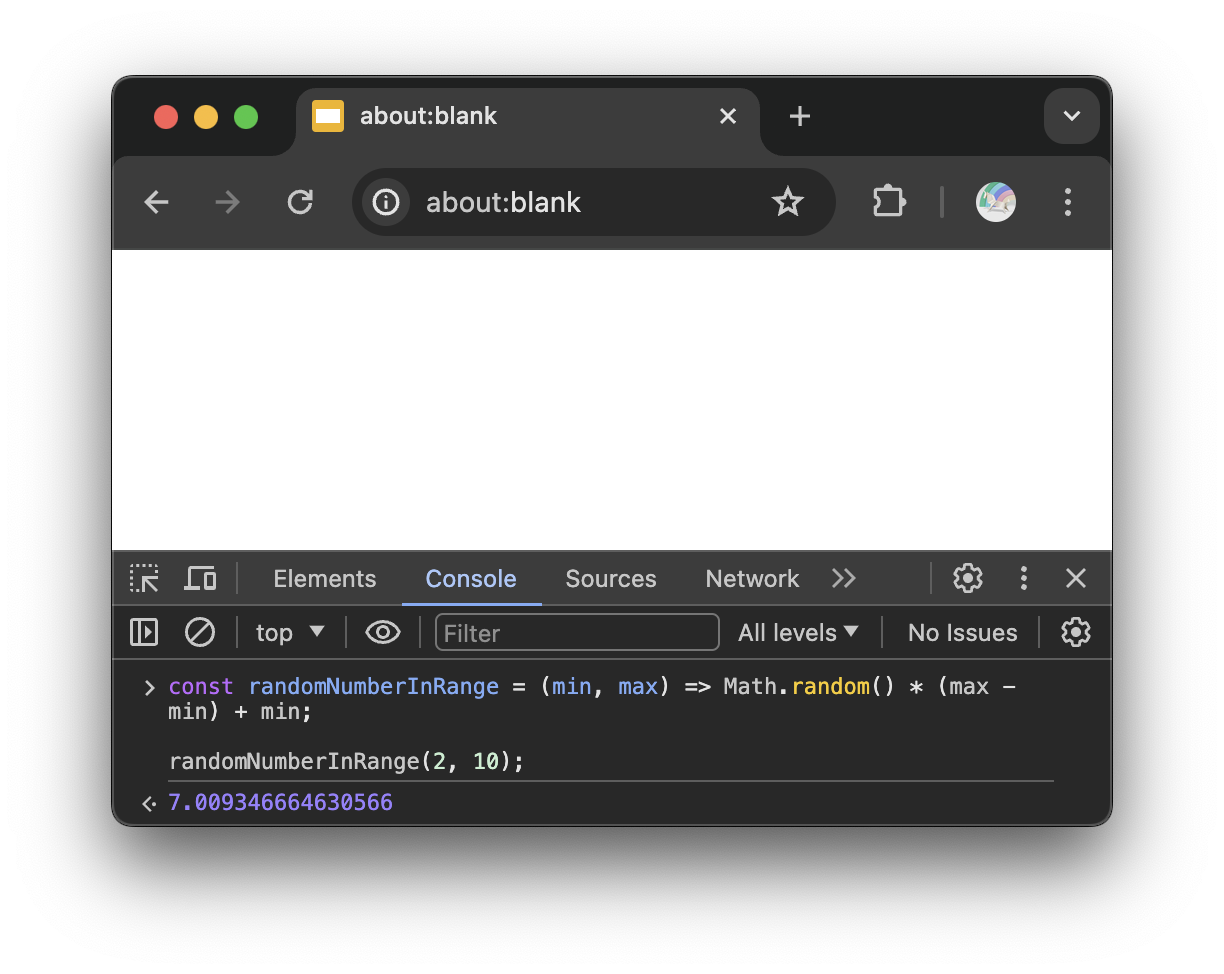Screen dimensions: 1224x974
Task: Click the forward navigation arrow
Action: pos(228,203)
